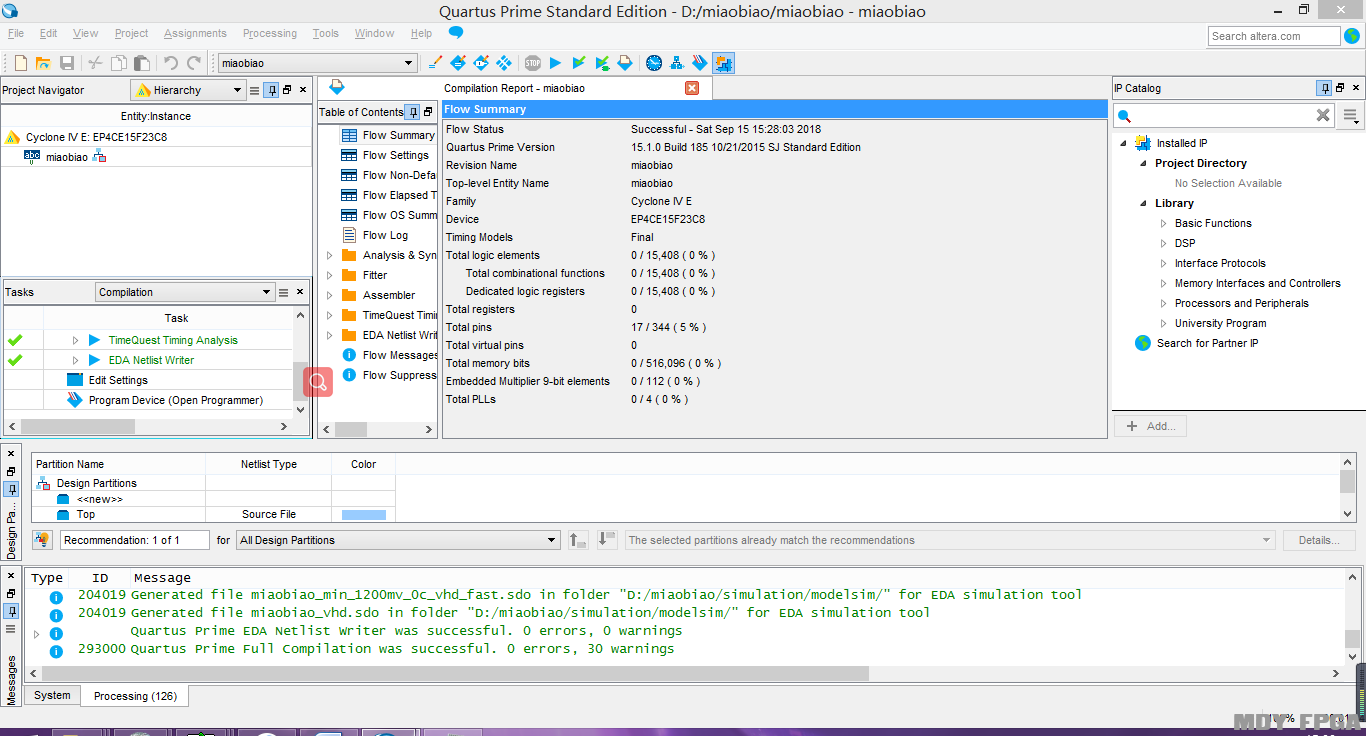
Task: Click the IP Catalog search field
Action: [1224, 116]
